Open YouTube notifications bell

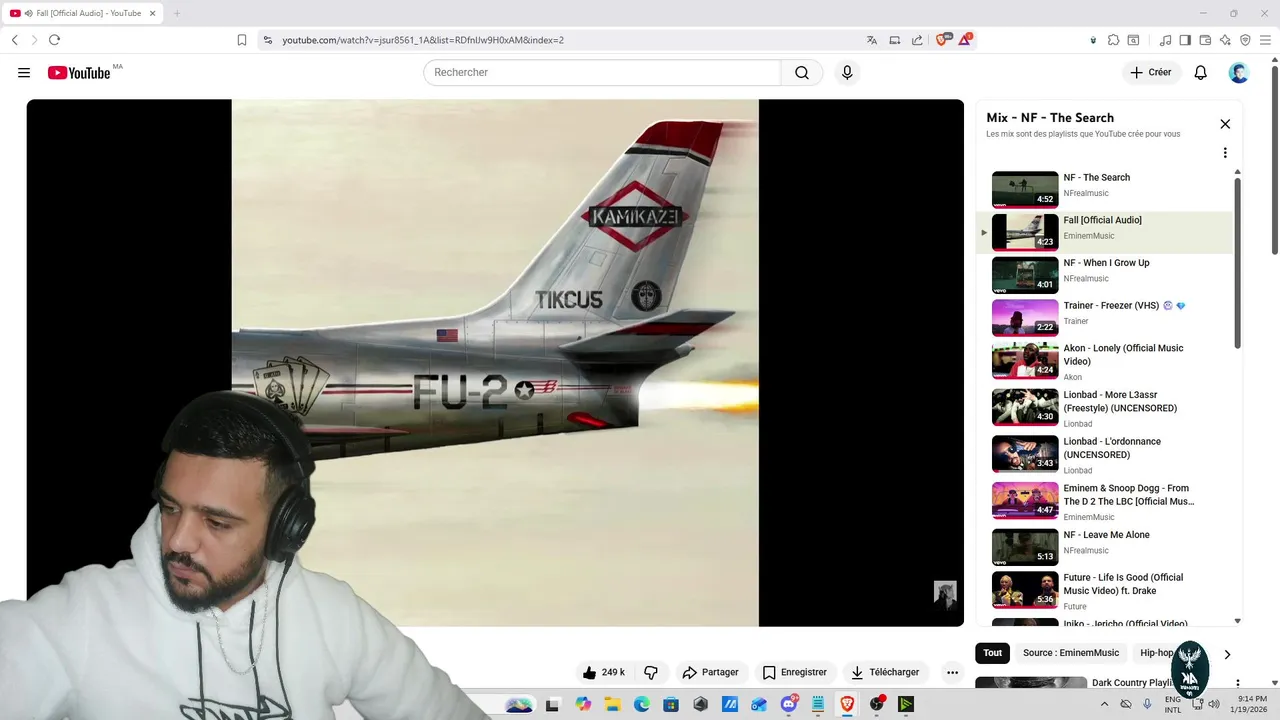[x=1201, y=73]
